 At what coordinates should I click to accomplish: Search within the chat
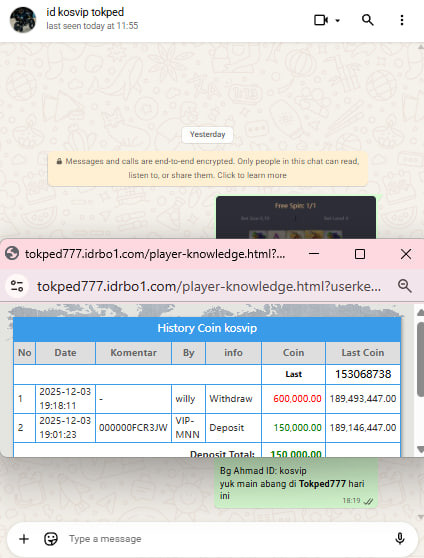pyautogui.click(x=368, y=20)
